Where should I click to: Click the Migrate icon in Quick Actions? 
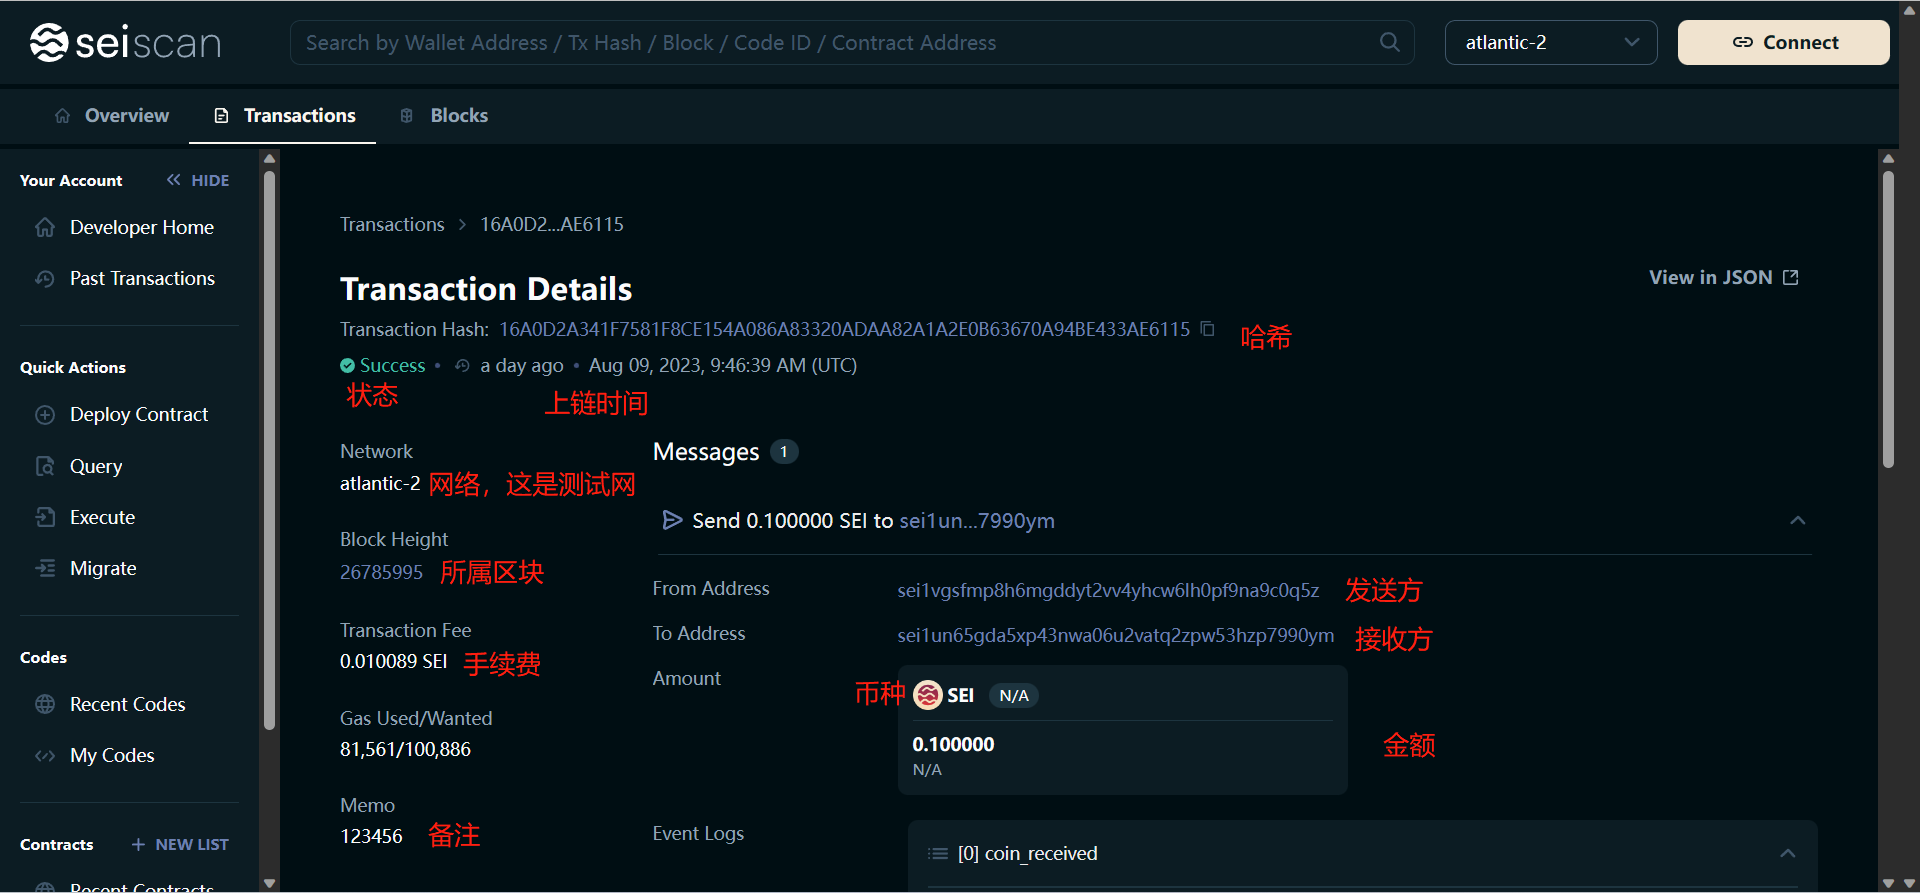coord(45,568)
